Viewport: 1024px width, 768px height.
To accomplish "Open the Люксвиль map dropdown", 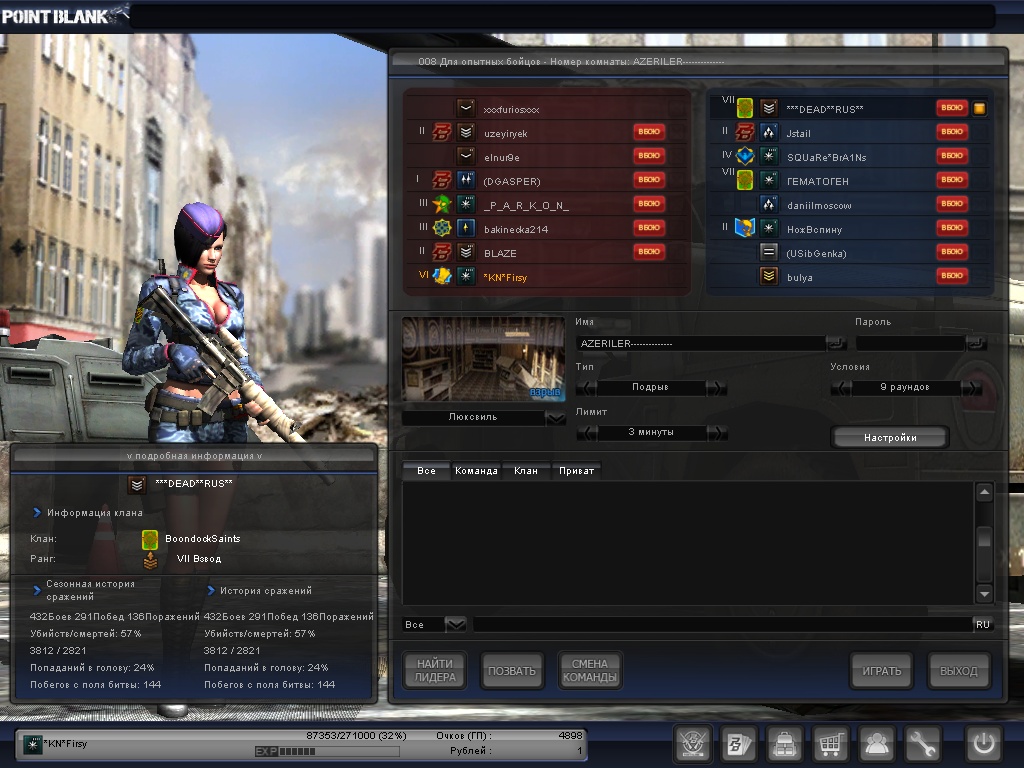I will click(x=556, y=418).
